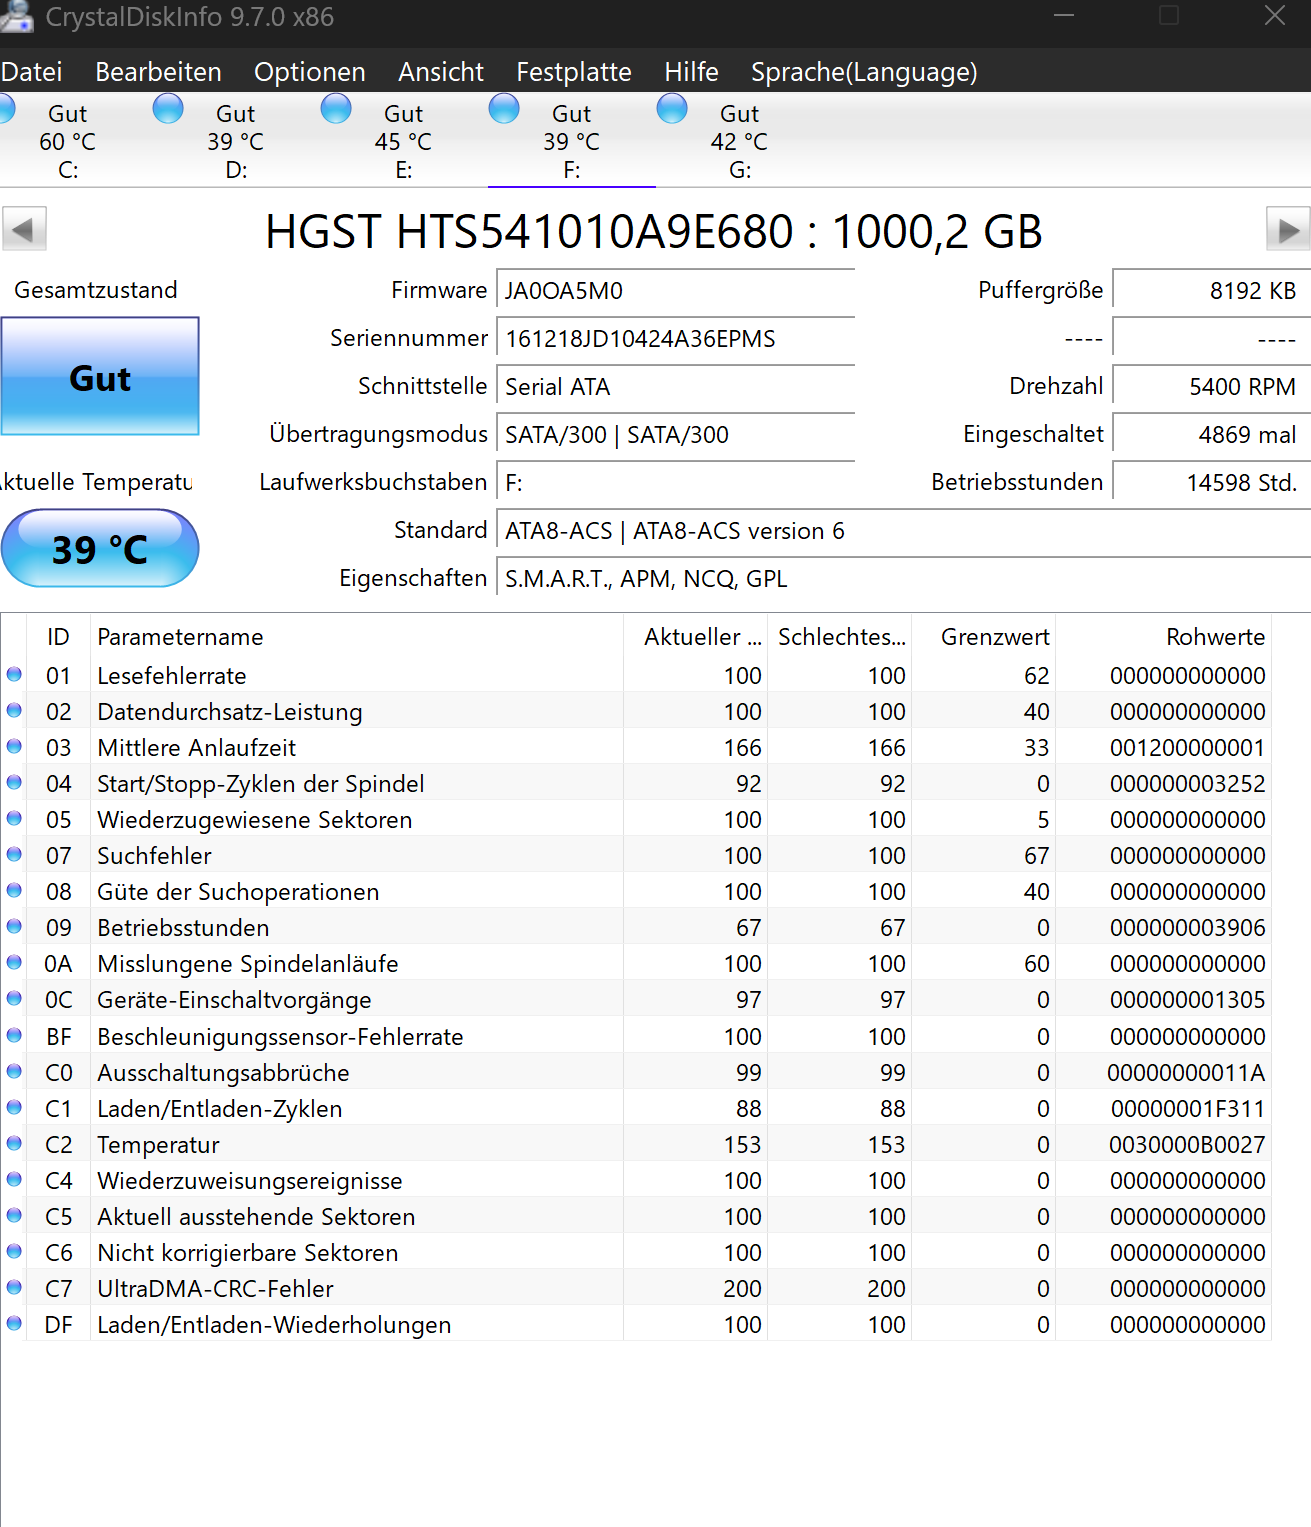Image resolution: width=1311 pixels, height=1527 pixels.
Task: Click the serial number field 161218JD10424A36EPMS
Action: pyautogui.click(x=675, y=339)
